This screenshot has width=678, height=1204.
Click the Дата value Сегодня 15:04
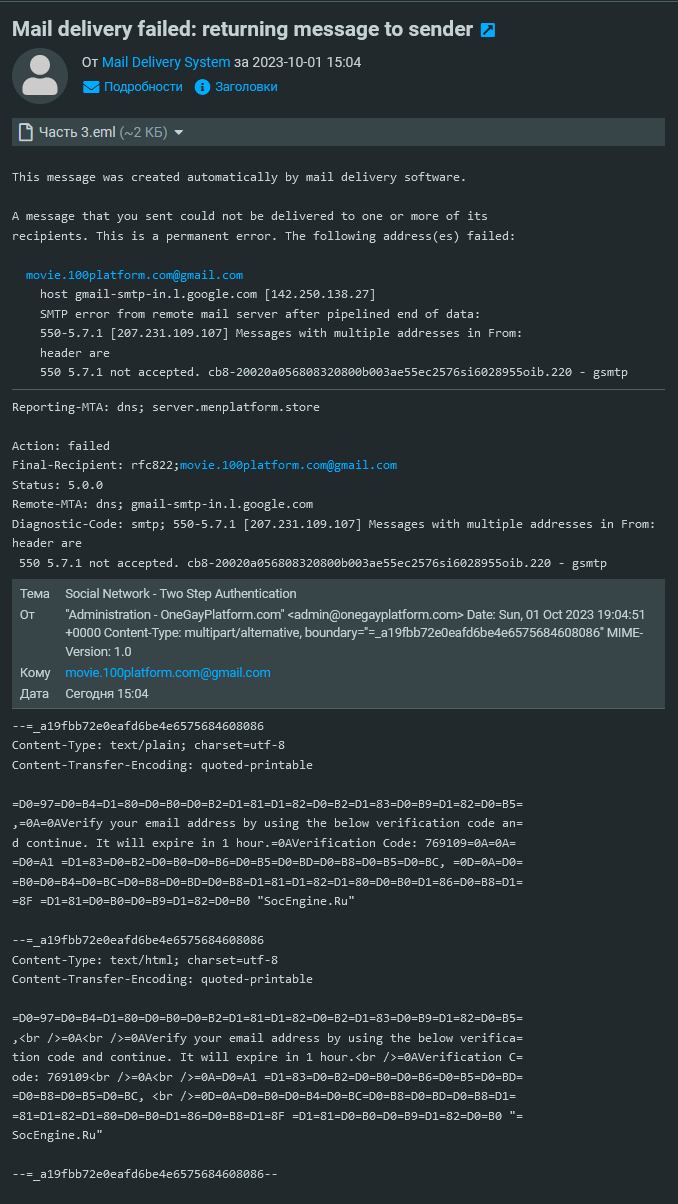pos(107,694)
